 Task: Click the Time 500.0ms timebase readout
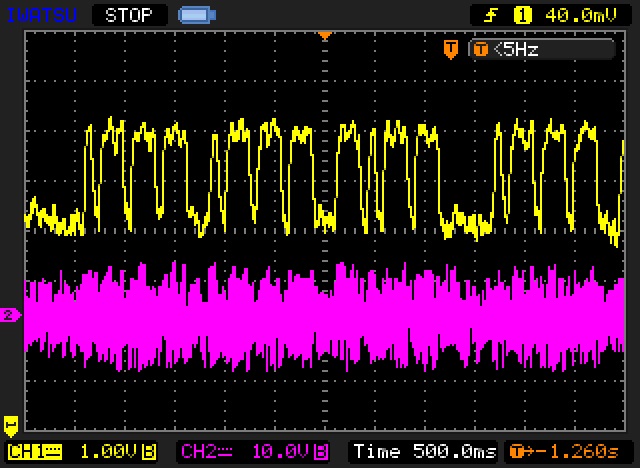tap(425, 452)
